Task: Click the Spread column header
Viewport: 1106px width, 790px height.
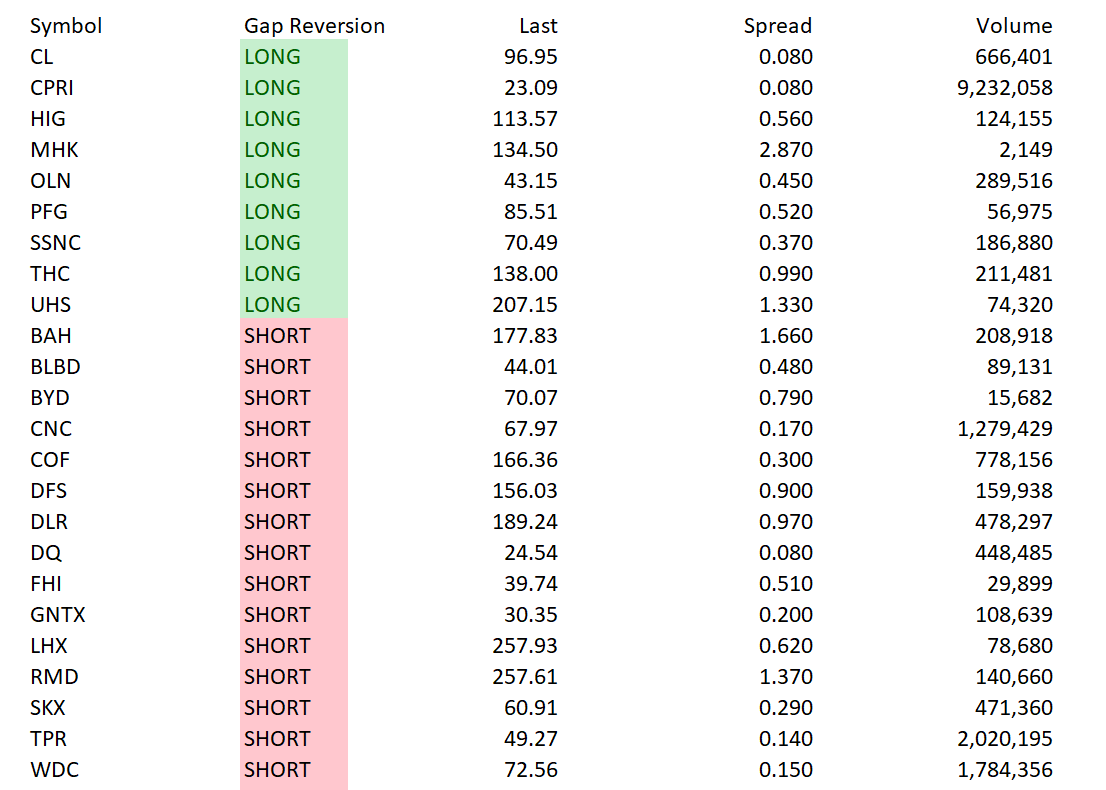Action: coord(777,26)
